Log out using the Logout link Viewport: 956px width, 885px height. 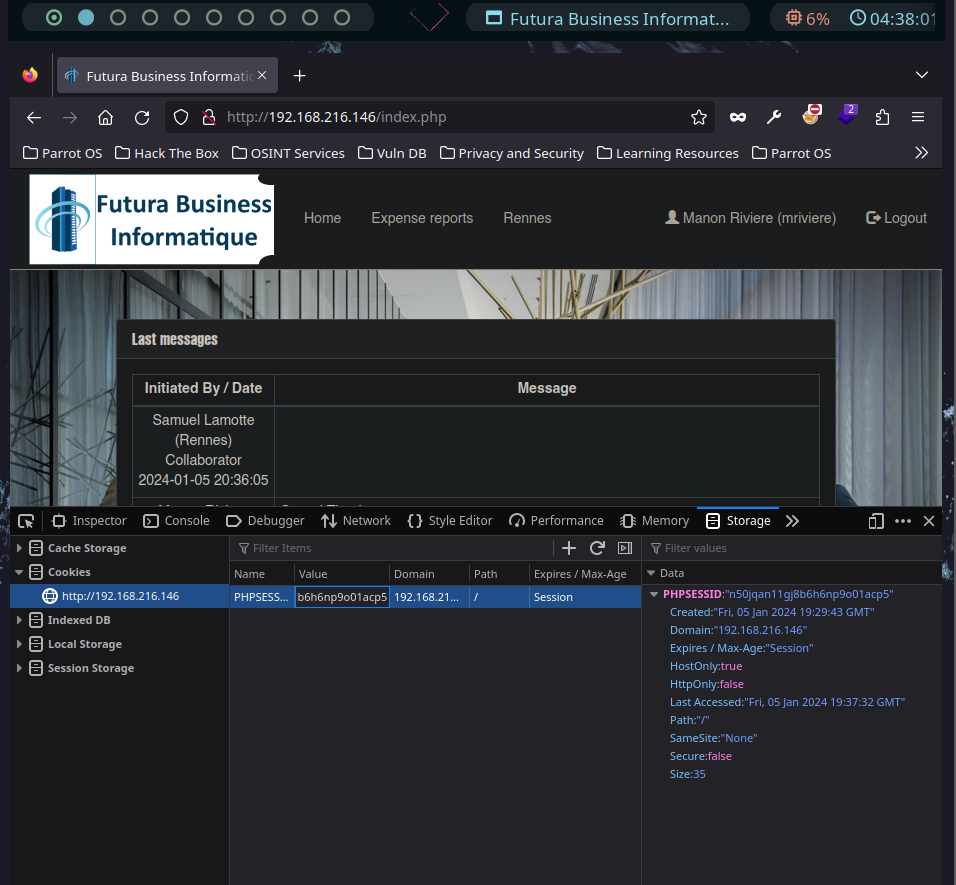pos(896,218)
